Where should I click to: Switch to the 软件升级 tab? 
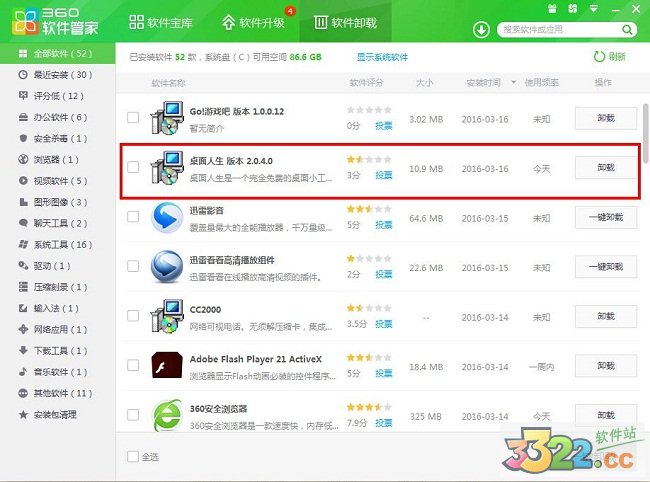253,22
